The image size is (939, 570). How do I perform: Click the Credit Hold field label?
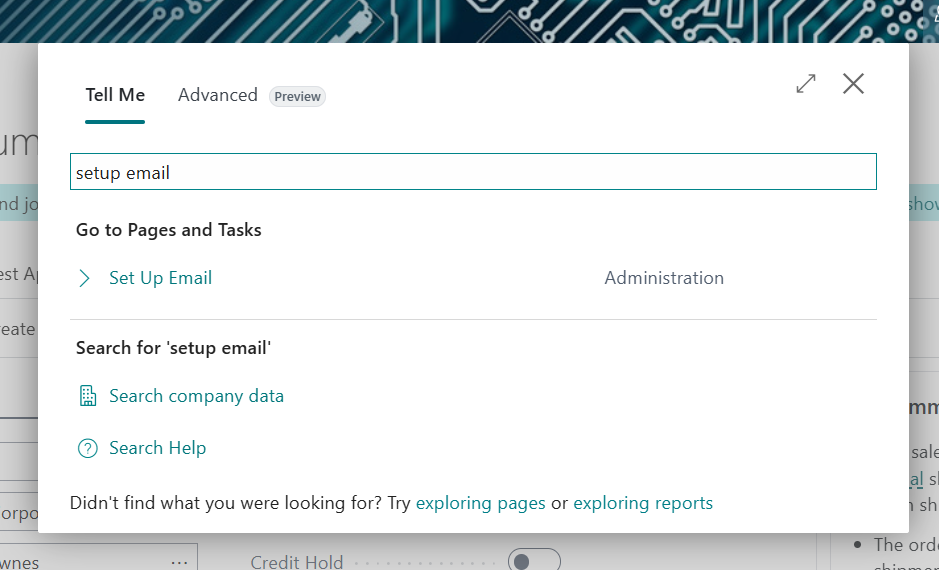click(296, 562)
